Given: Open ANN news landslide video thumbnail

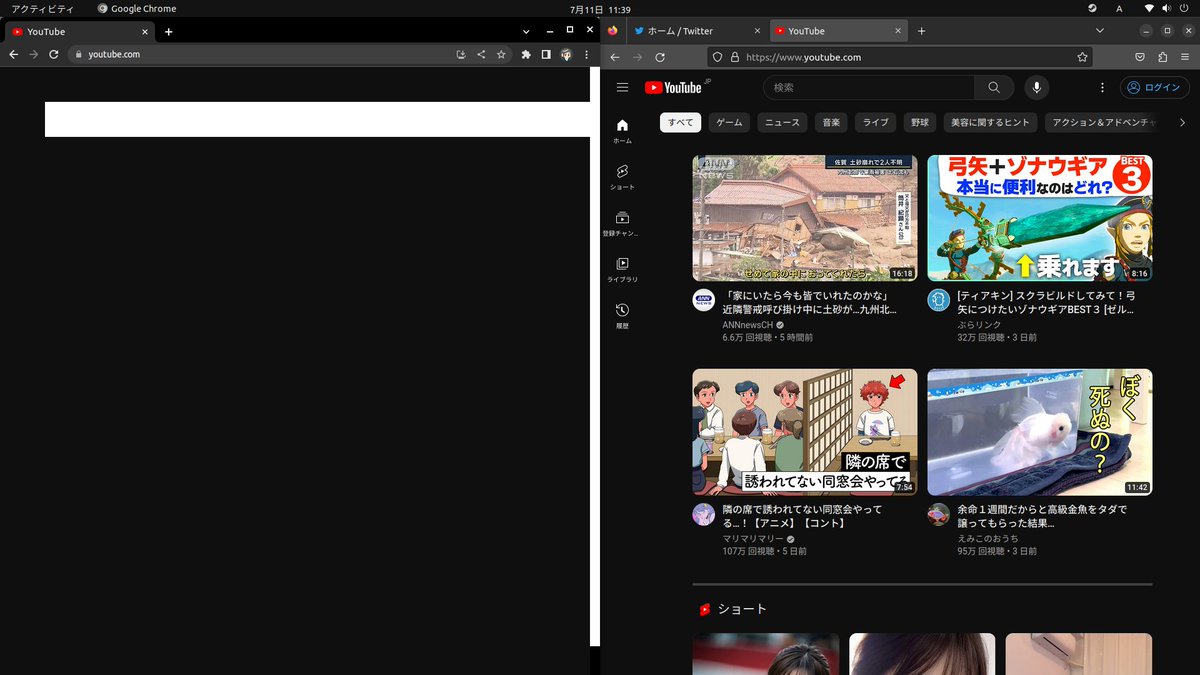Looking at the screenshot, I should pos(805,218).
